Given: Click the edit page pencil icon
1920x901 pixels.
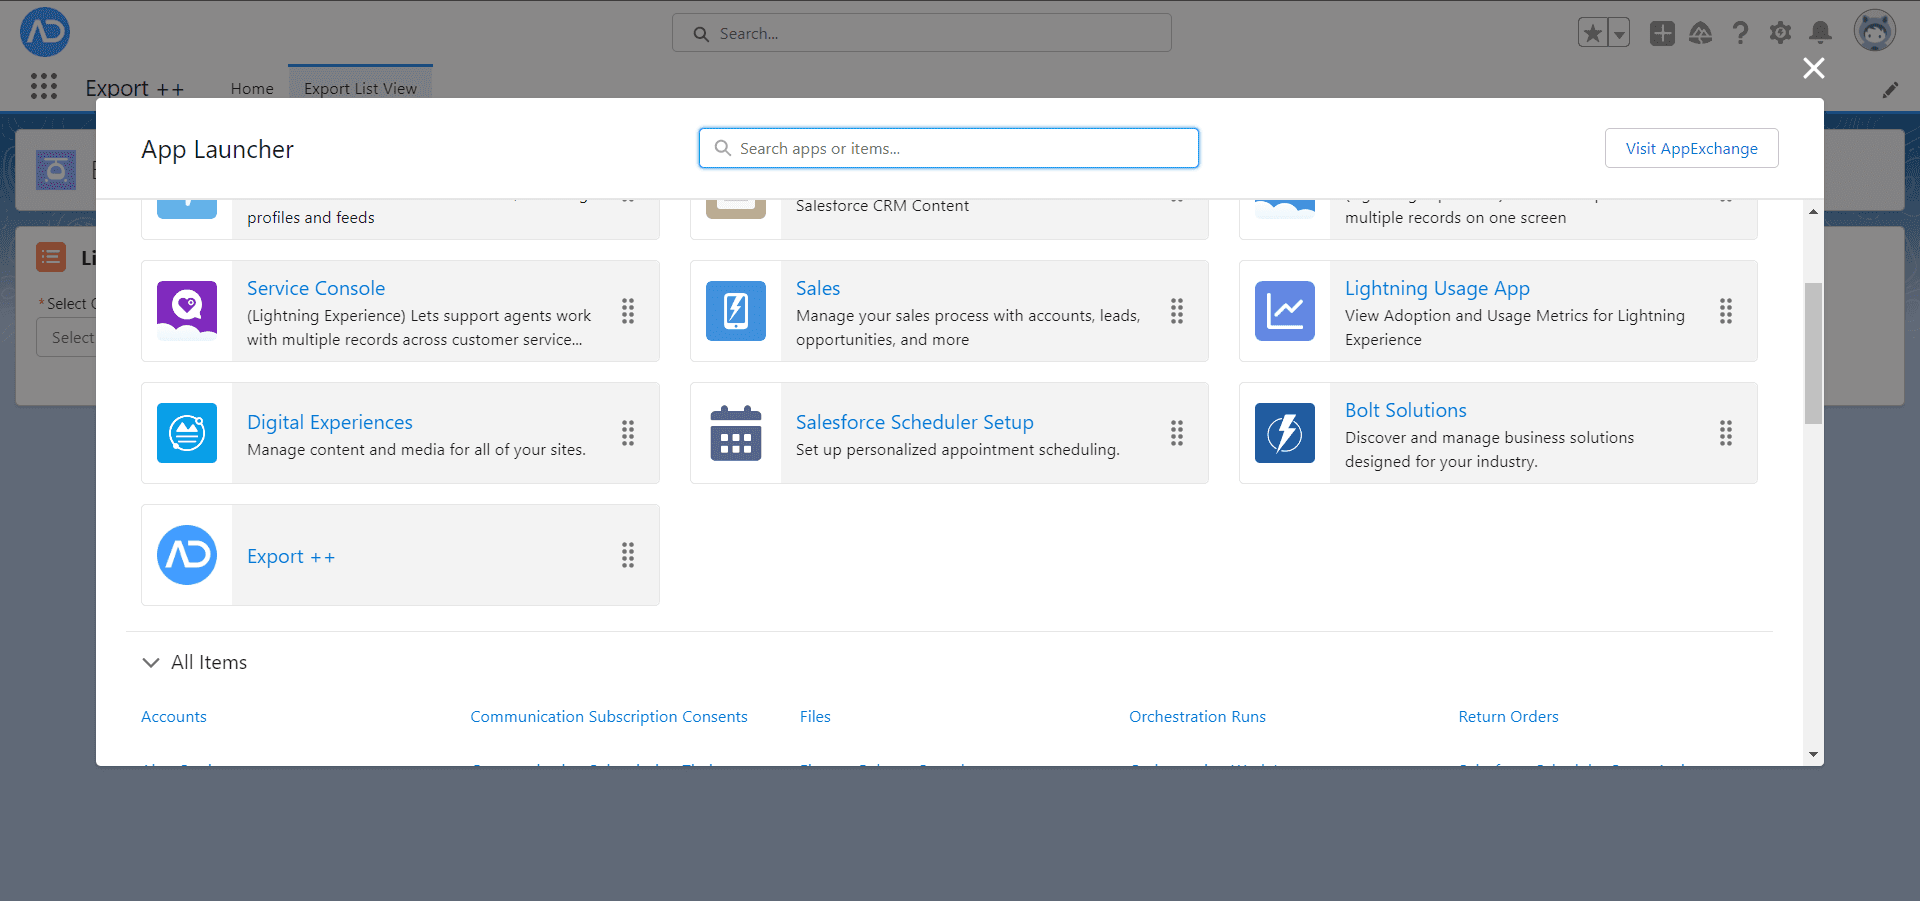Looking at the screenshot, I should 1890,90.
